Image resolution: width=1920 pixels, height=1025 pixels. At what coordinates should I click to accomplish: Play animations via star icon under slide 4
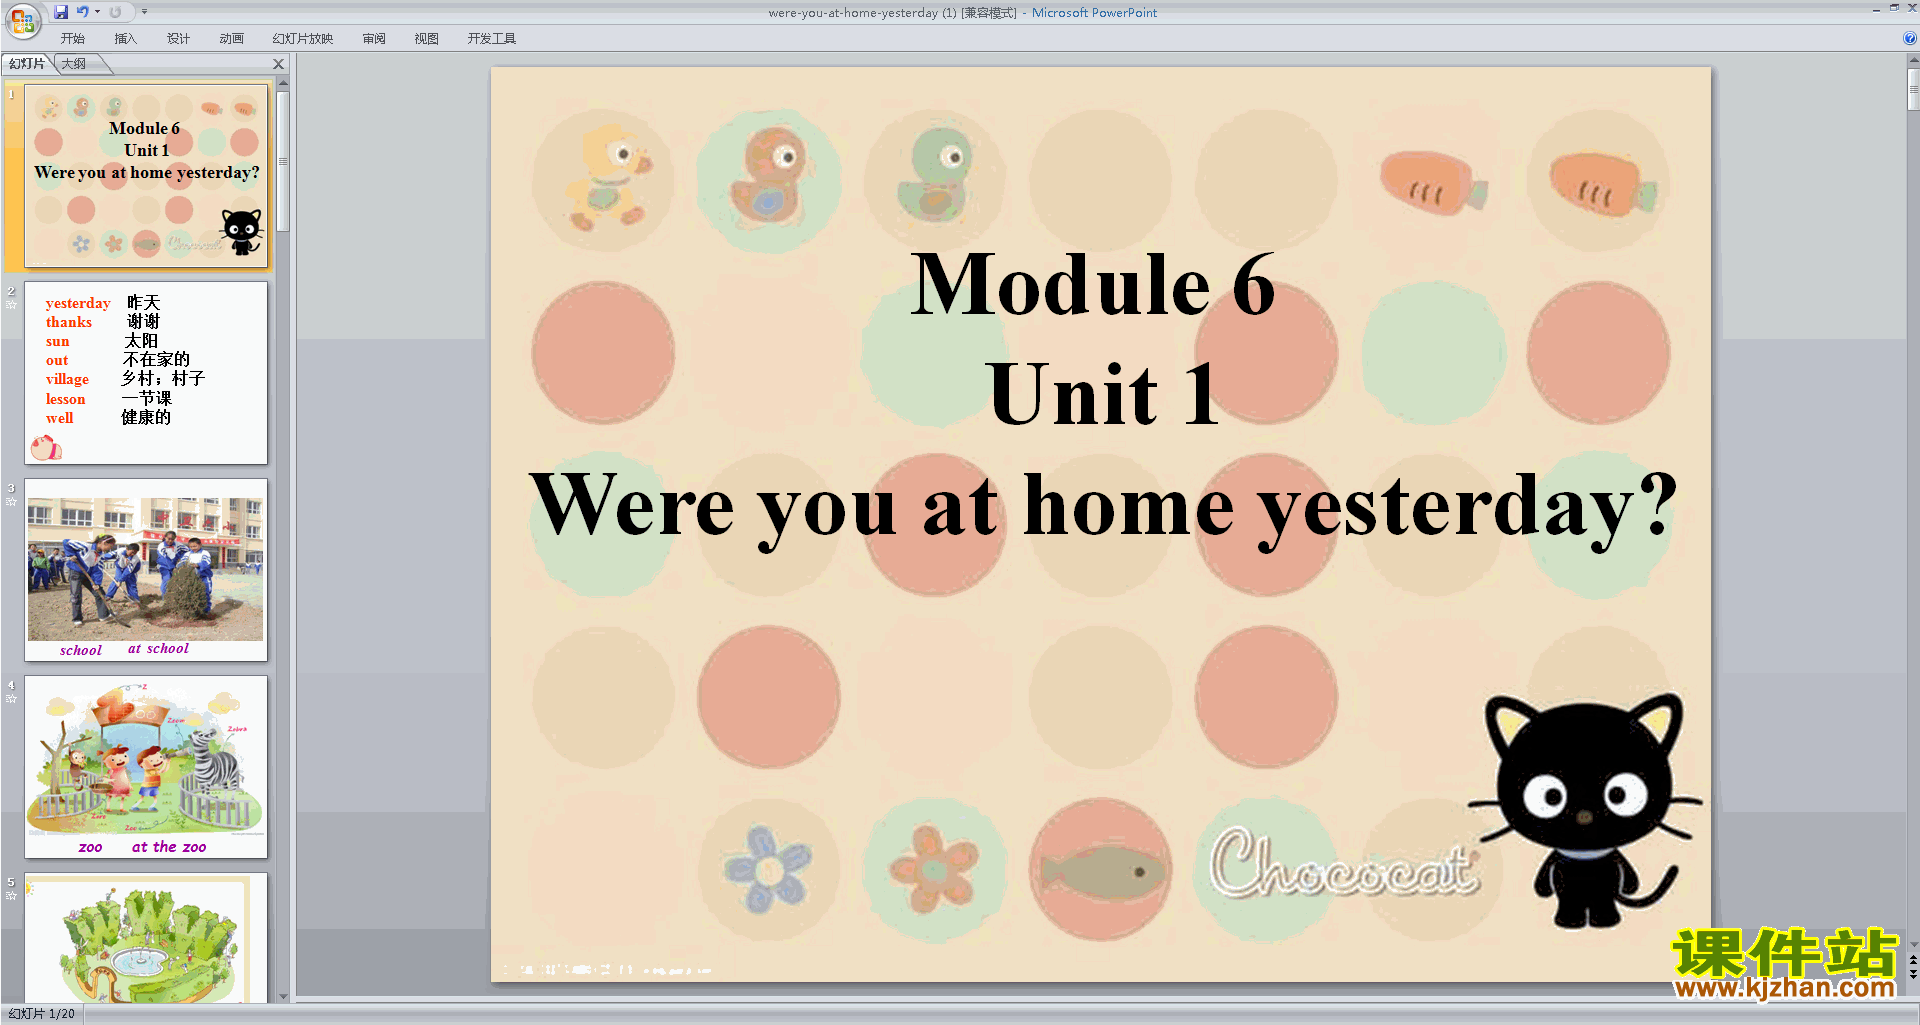coord(11,699)
